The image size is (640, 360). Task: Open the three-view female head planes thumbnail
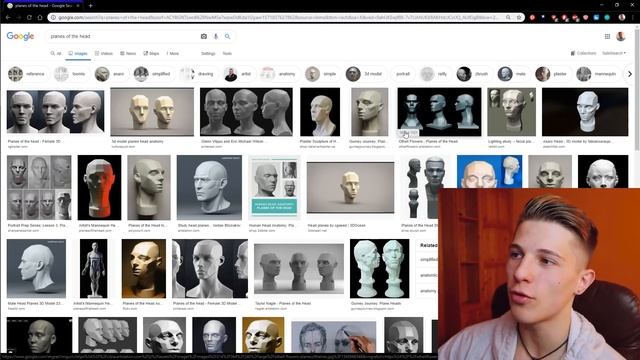click(x=56, y=111)
